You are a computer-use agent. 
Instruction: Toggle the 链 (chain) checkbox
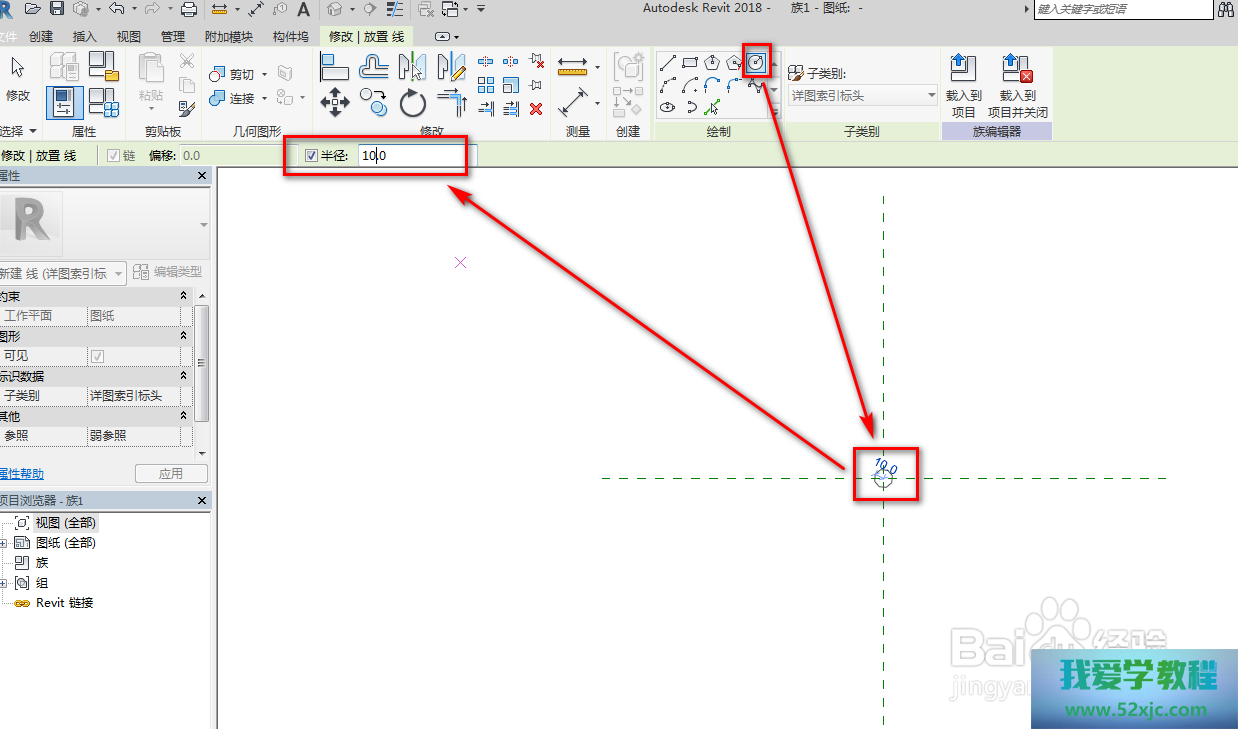[x=113, y=156]
